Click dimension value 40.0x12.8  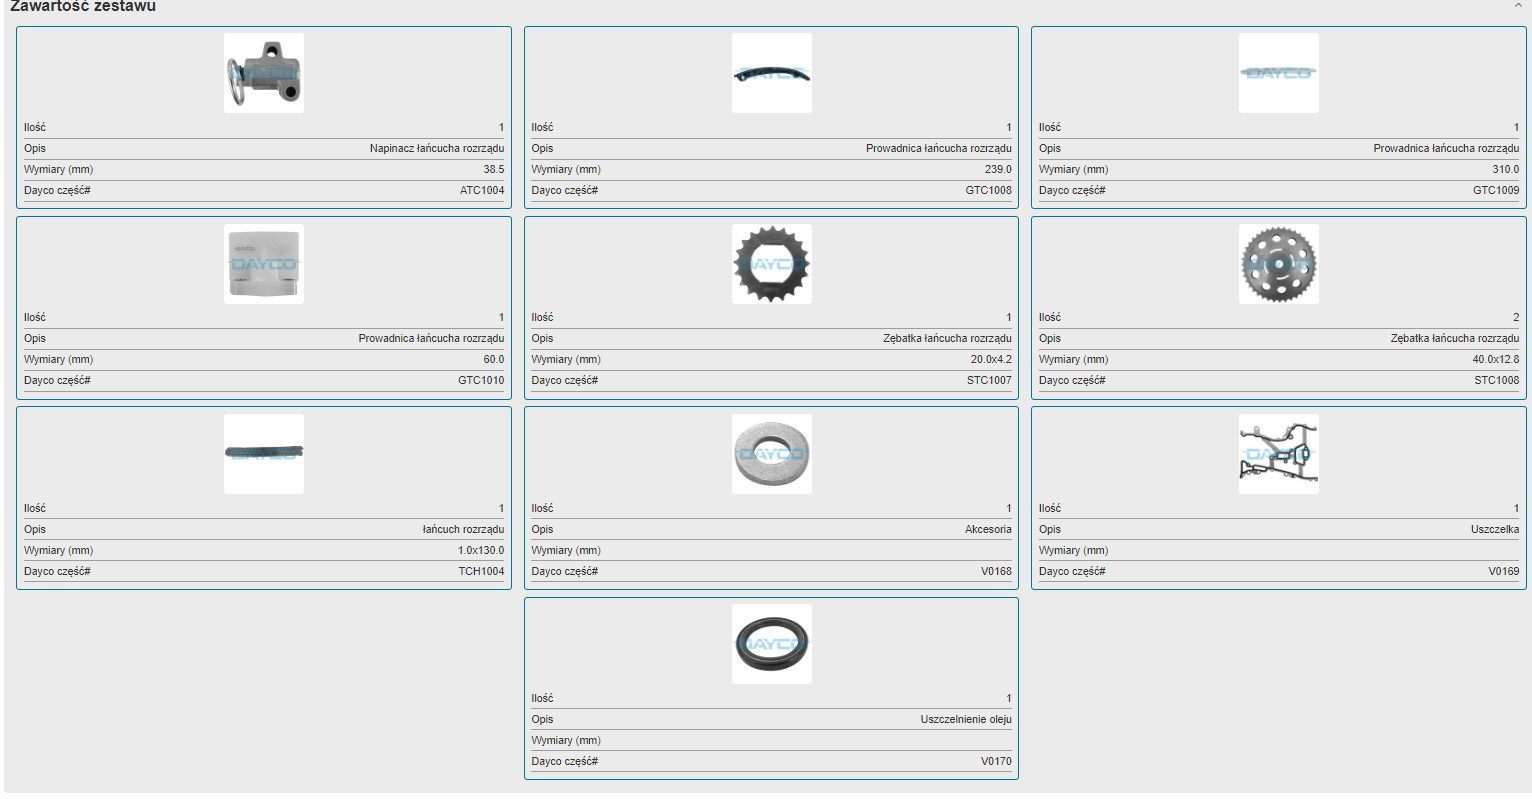coord(1495,359)
